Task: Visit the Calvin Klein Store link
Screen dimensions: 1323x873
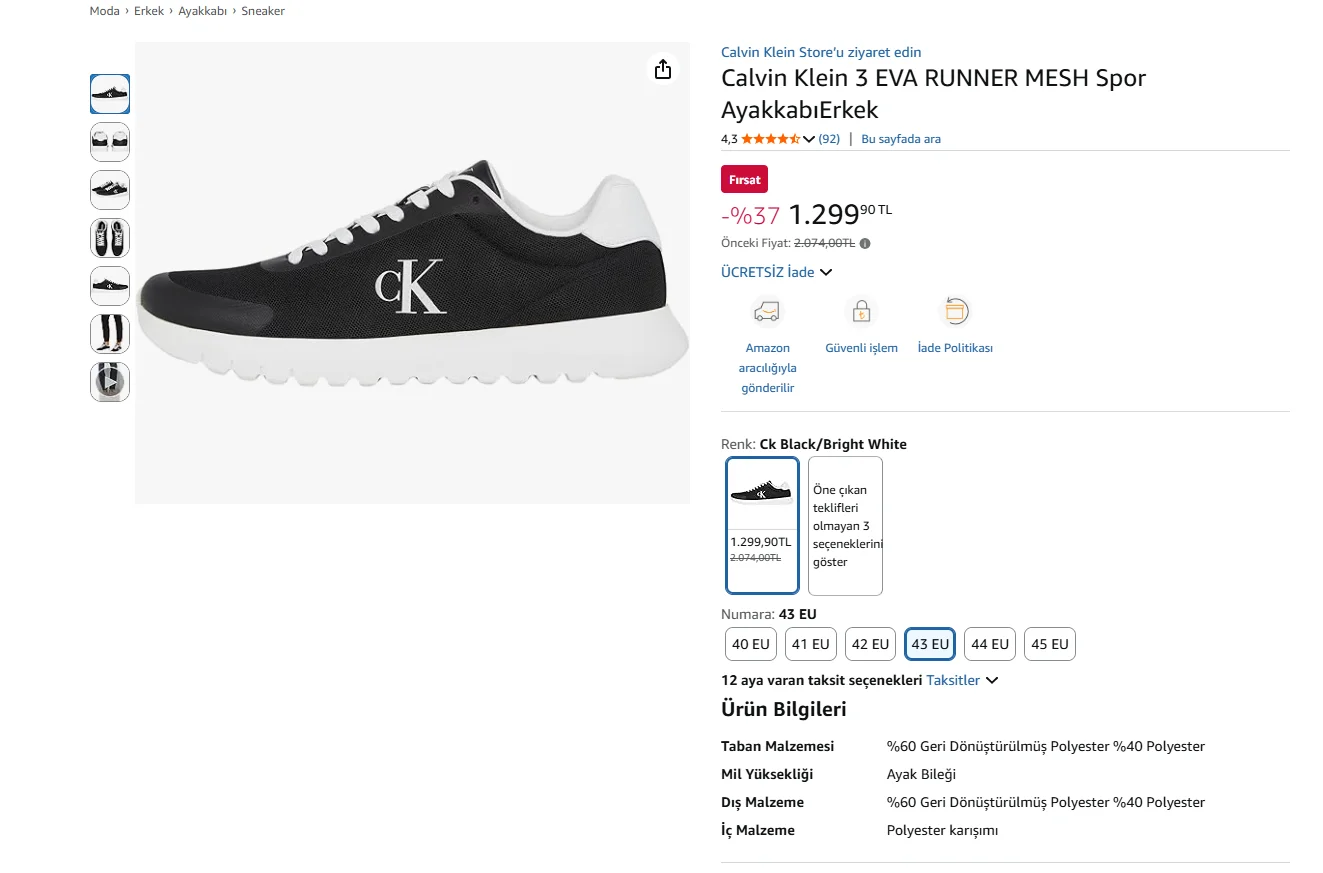Action: click(821, 52)
